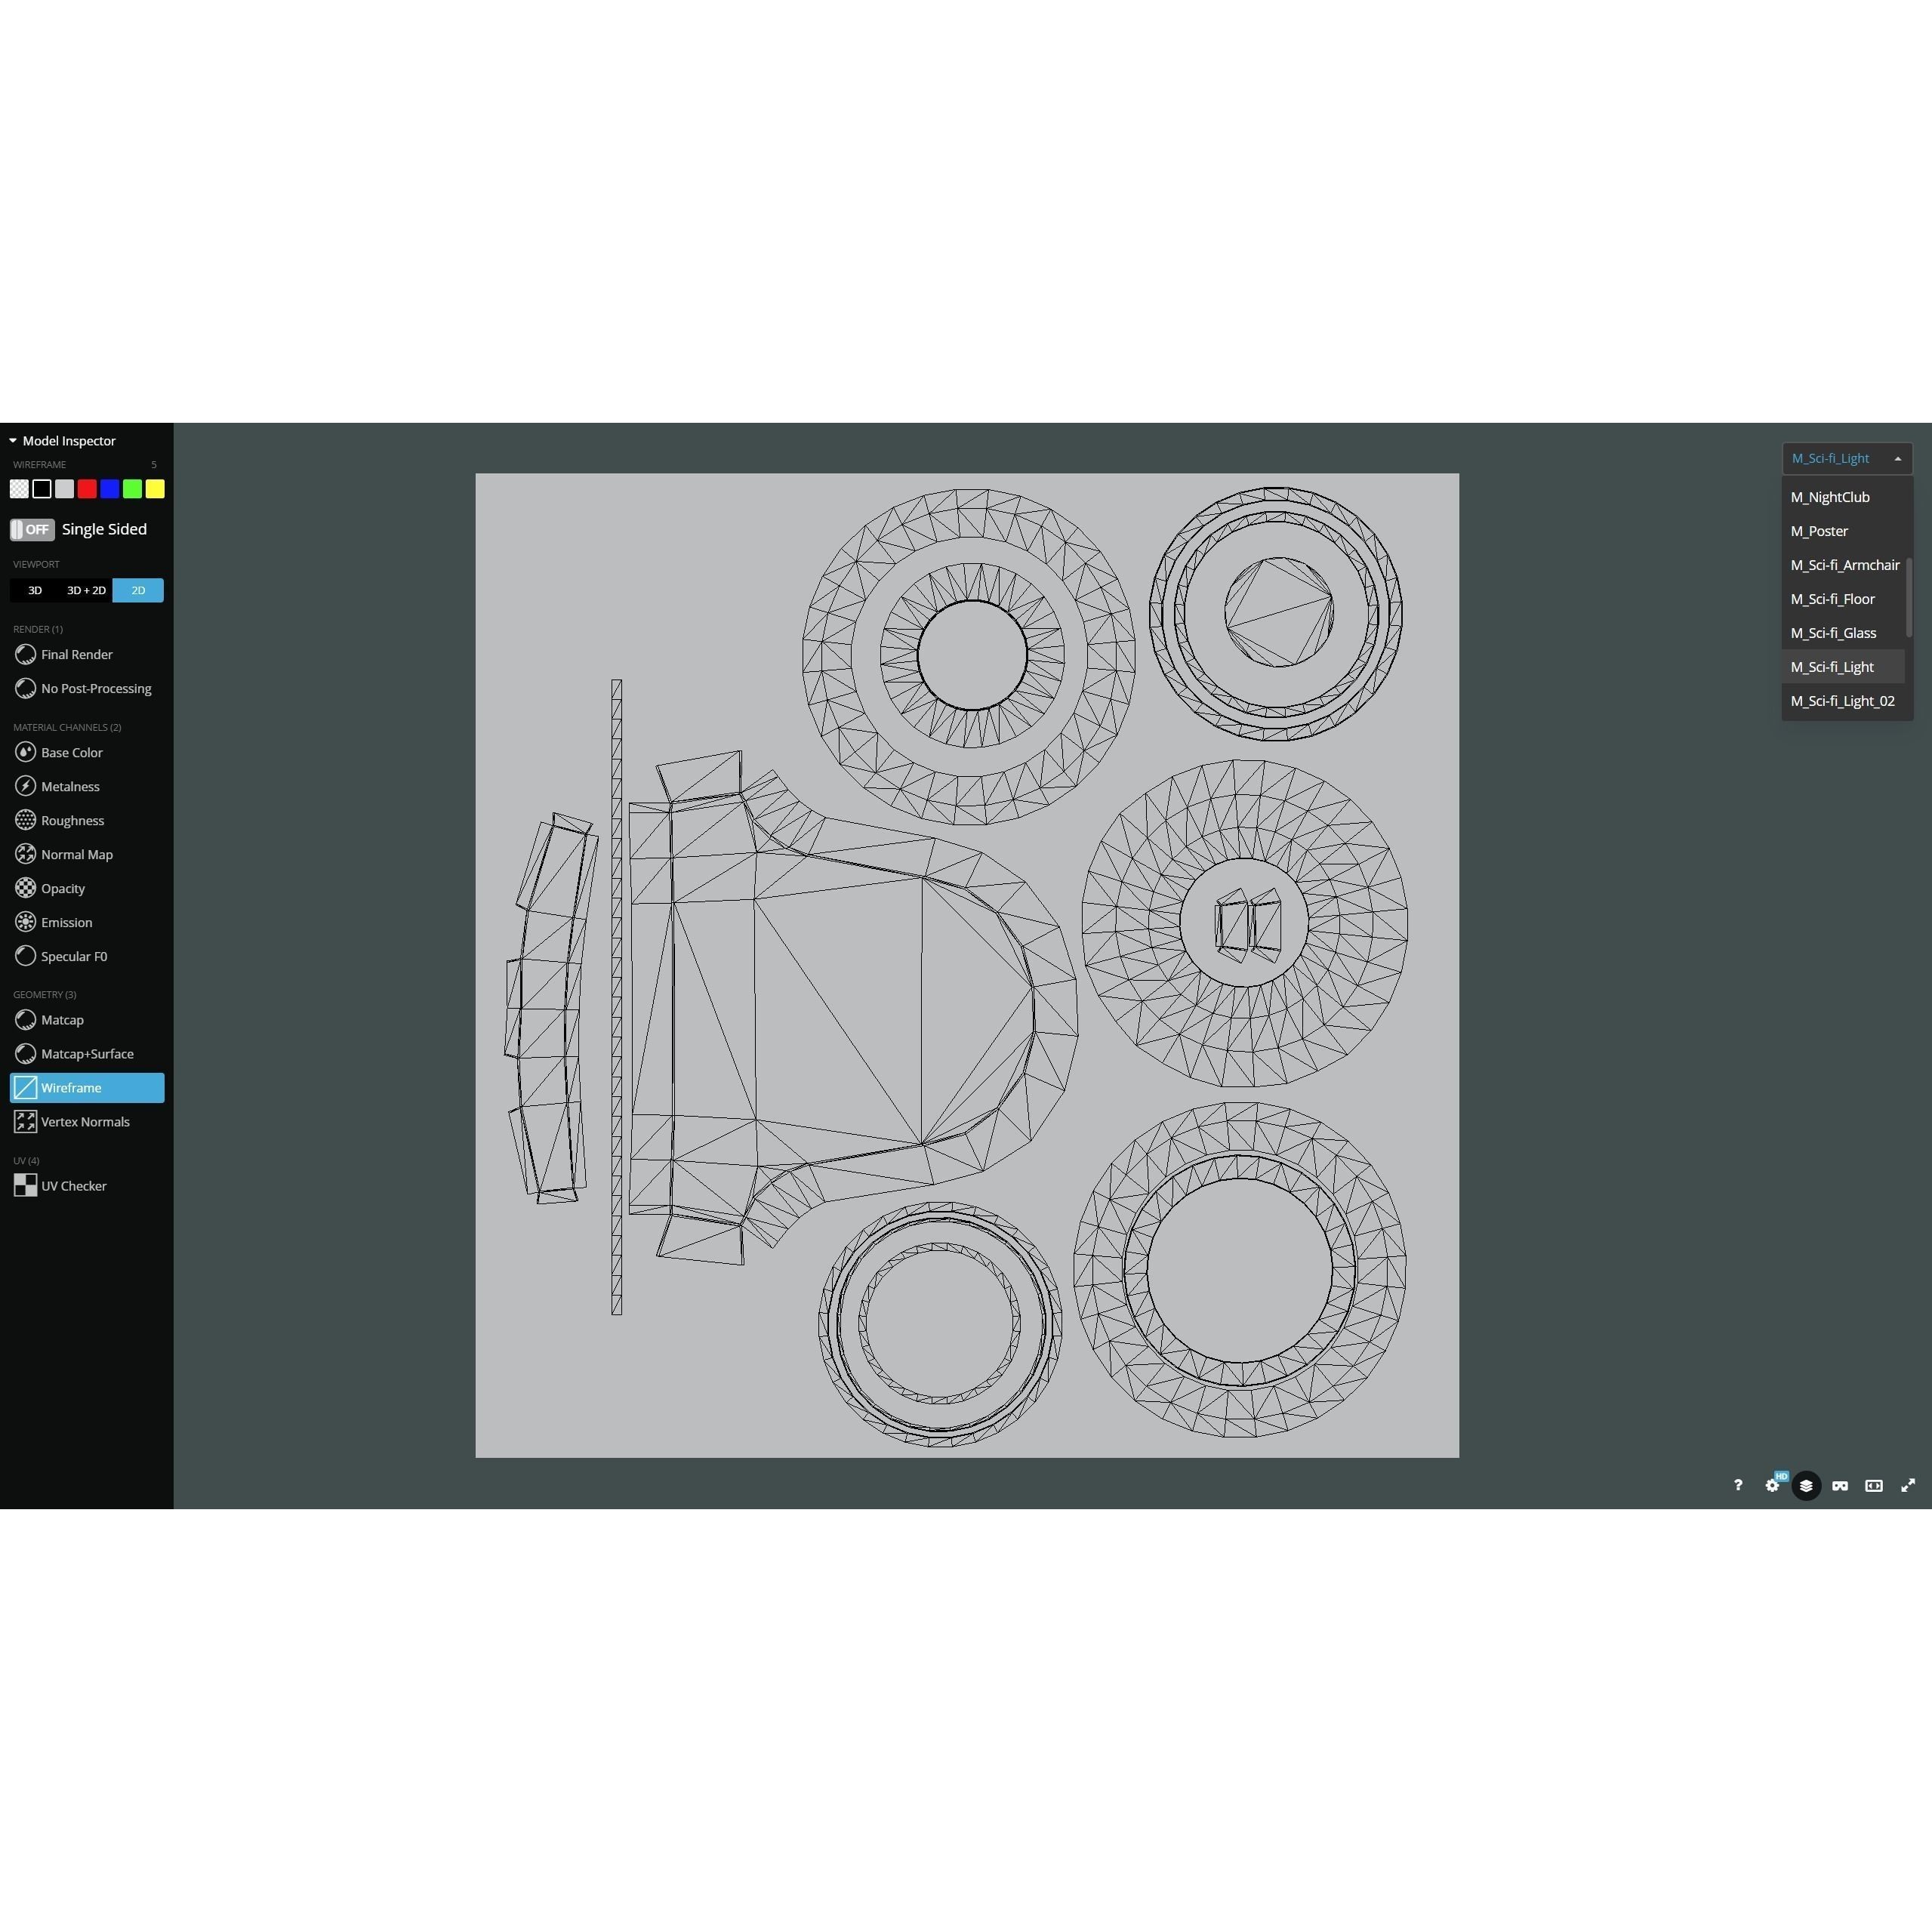
Task: Click the Vertex Normals icon
Action: (x=25, y=1122)
